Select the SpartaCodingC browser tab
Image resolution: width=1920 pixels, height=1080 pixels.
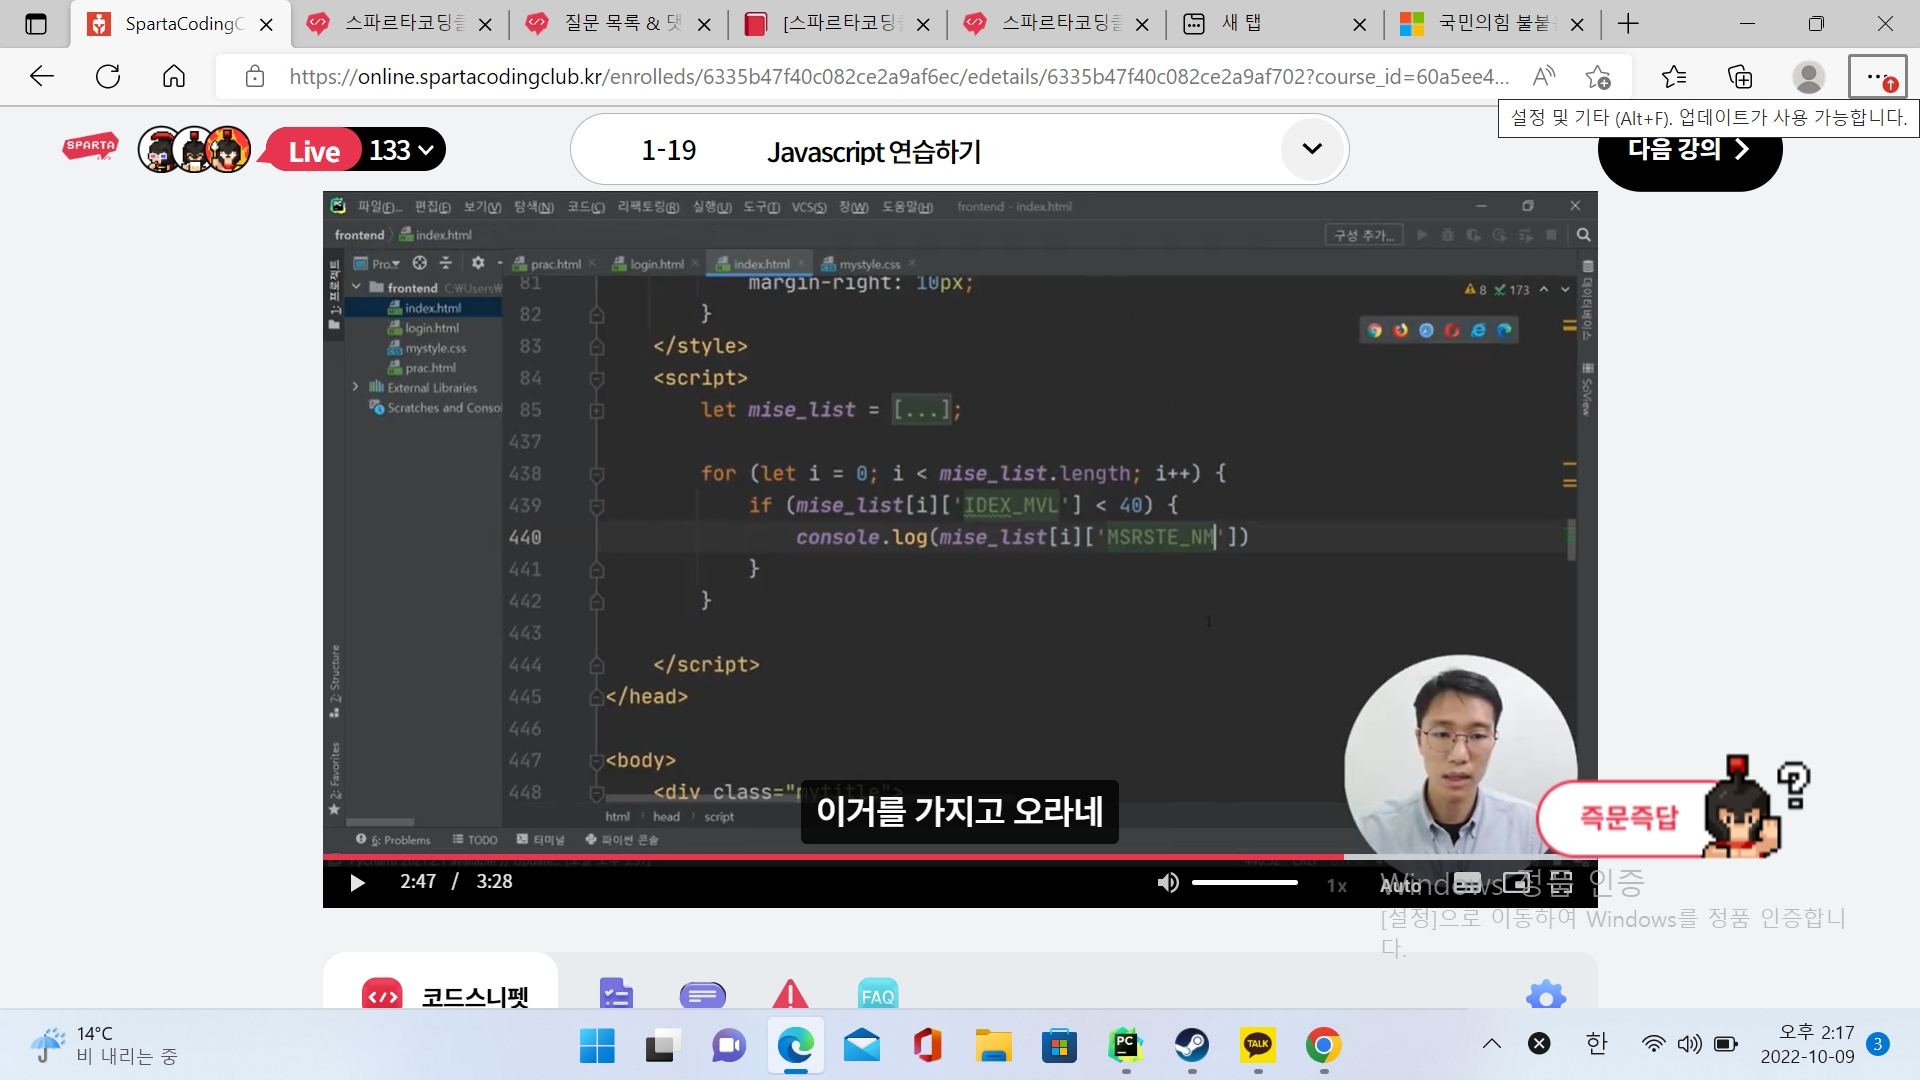pos(180,24)
